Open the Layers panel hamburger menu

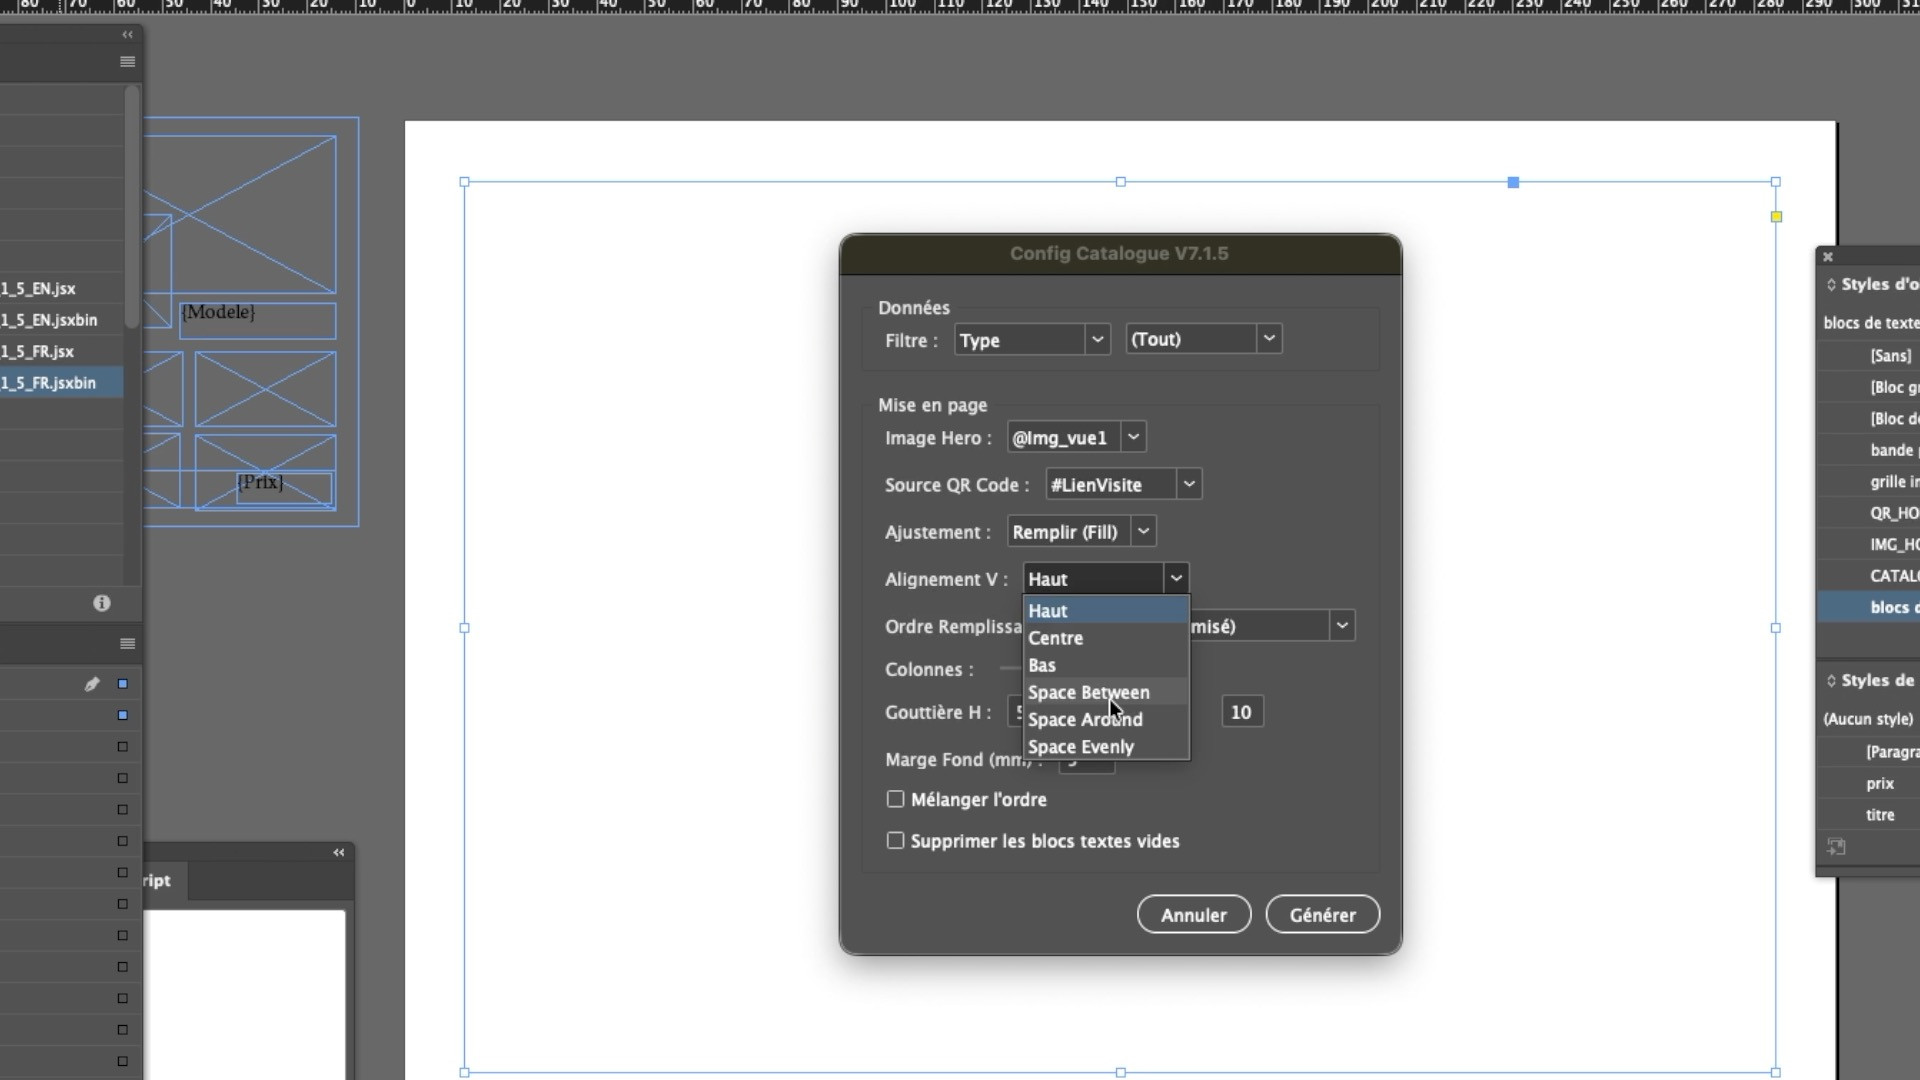point(127,644)
